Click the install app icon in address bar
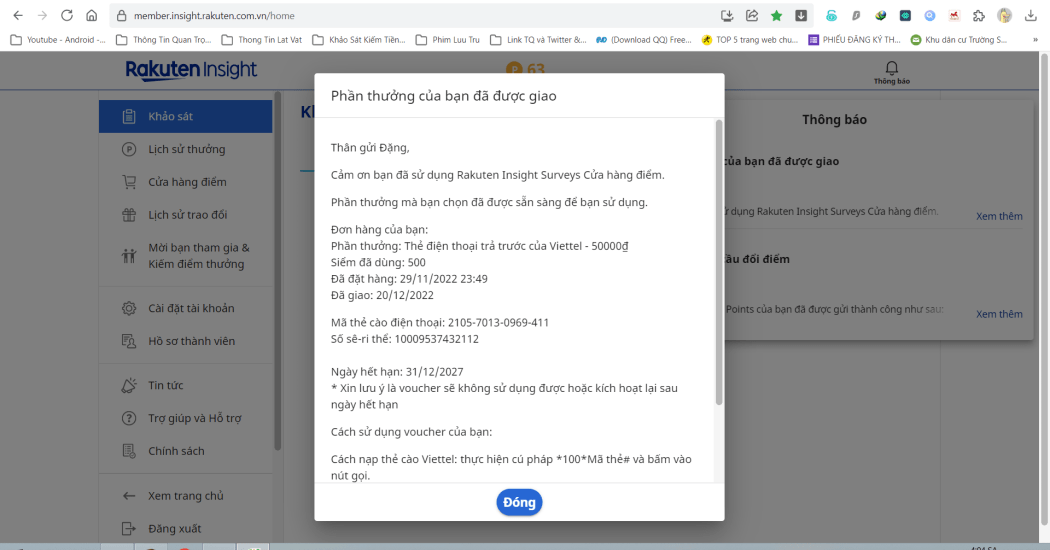 point(727,15)
